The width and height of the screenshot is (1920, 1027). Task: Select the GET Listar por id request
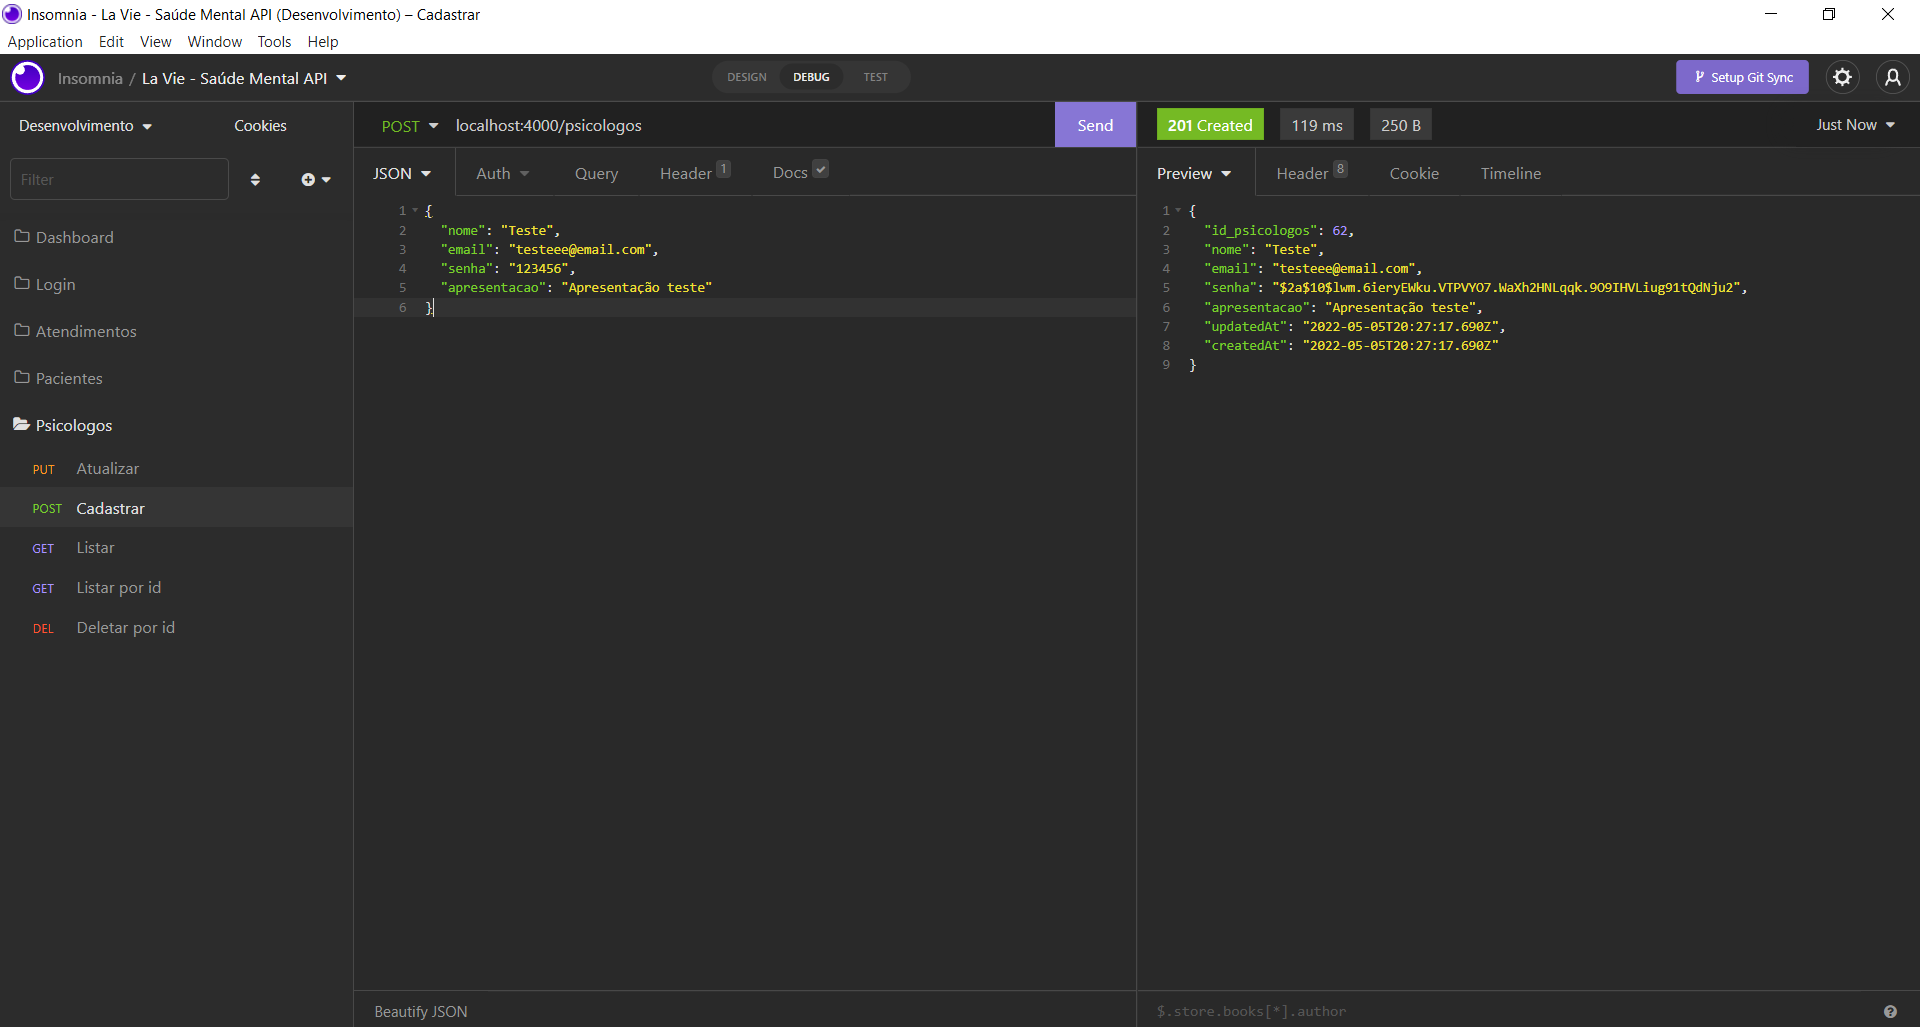pos(176,588)
